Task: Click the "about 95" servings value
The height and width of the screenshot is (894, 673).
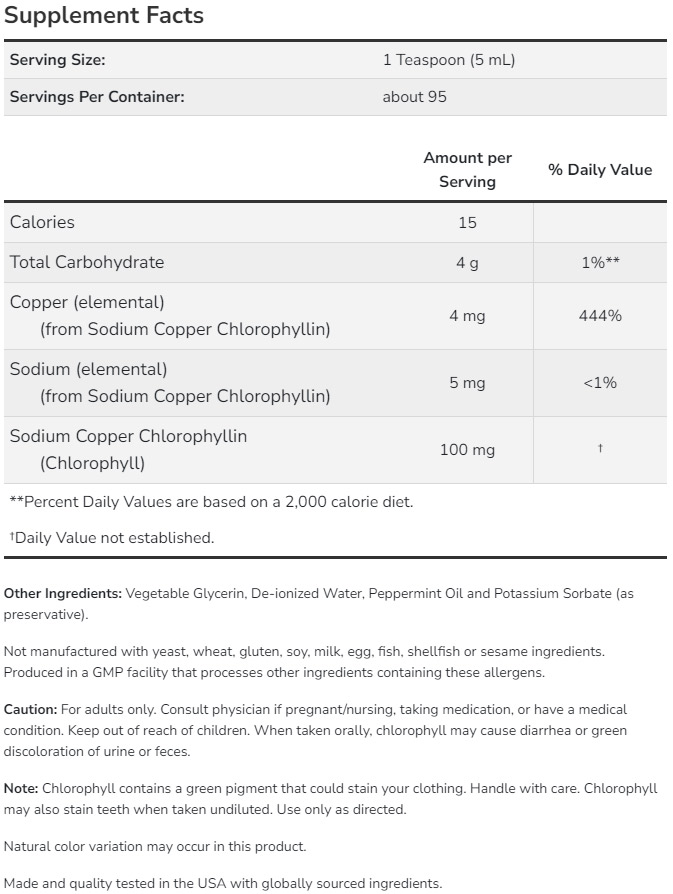Action: tap(414, 97)
